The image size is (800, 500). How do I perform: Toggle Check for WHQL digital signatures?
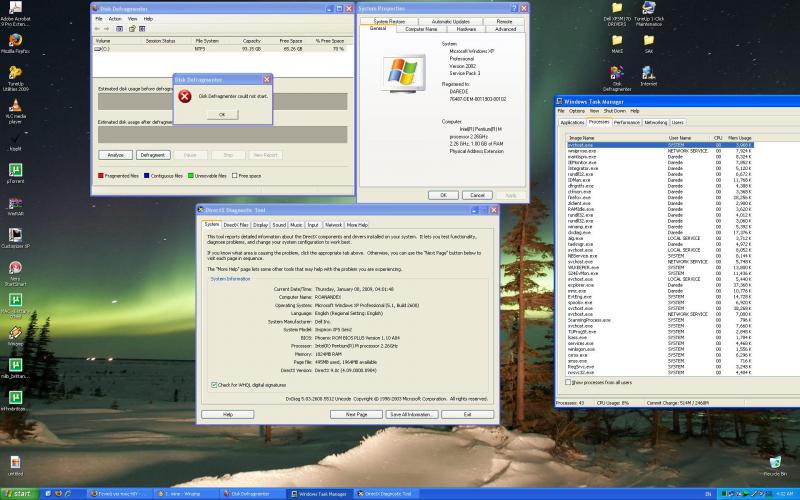[214, 385]
